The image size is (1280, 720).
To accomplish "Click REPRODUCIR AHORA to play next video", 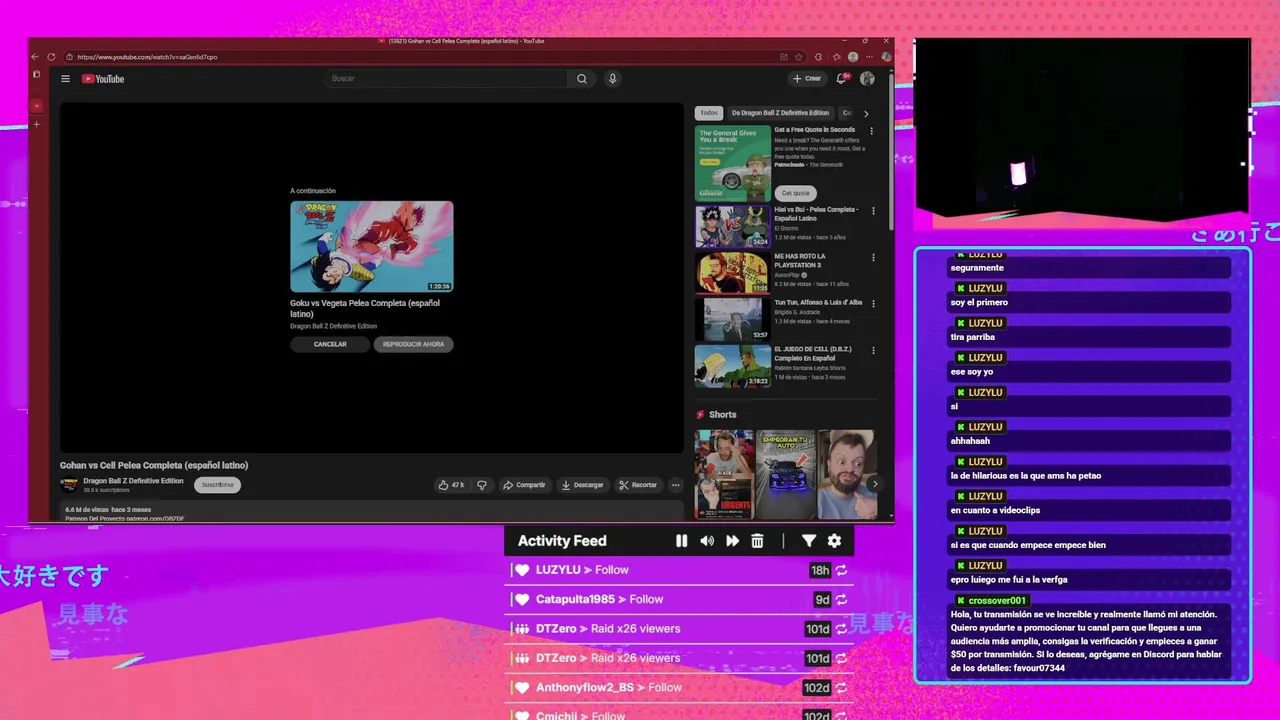I will pyautogui.click(x=414, y=344).
